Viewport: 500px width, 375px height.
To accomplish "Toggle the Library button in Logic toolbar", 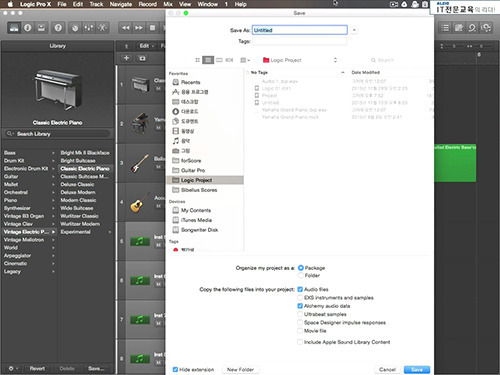I will point(14,28).
